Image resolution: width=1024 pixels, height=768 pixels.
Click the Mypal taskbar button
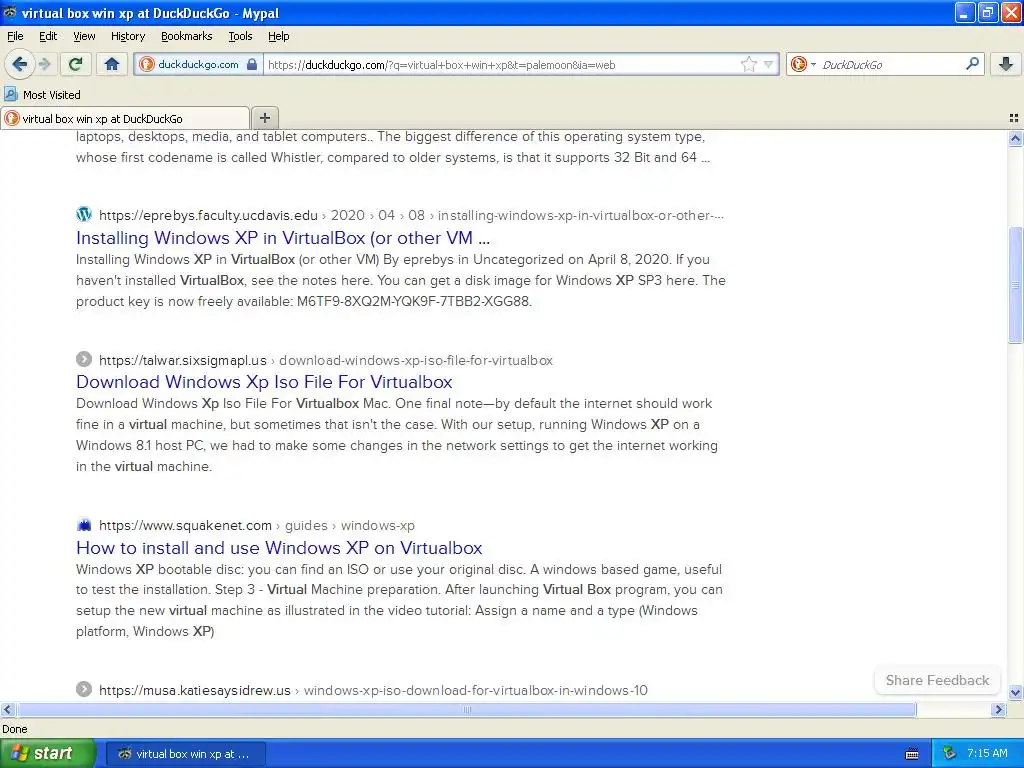pyautogui.click(x=185, y=754)
